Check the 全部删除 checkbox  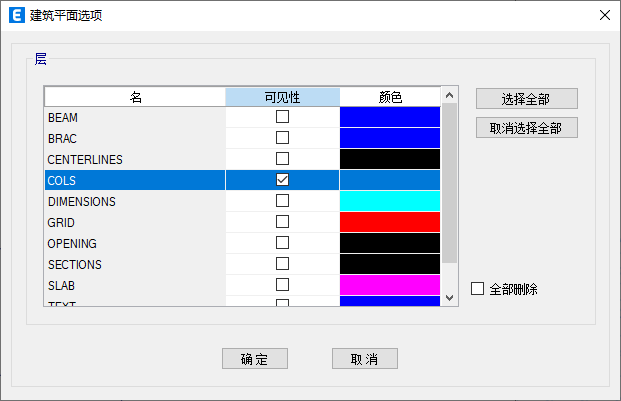click(478, 289)
